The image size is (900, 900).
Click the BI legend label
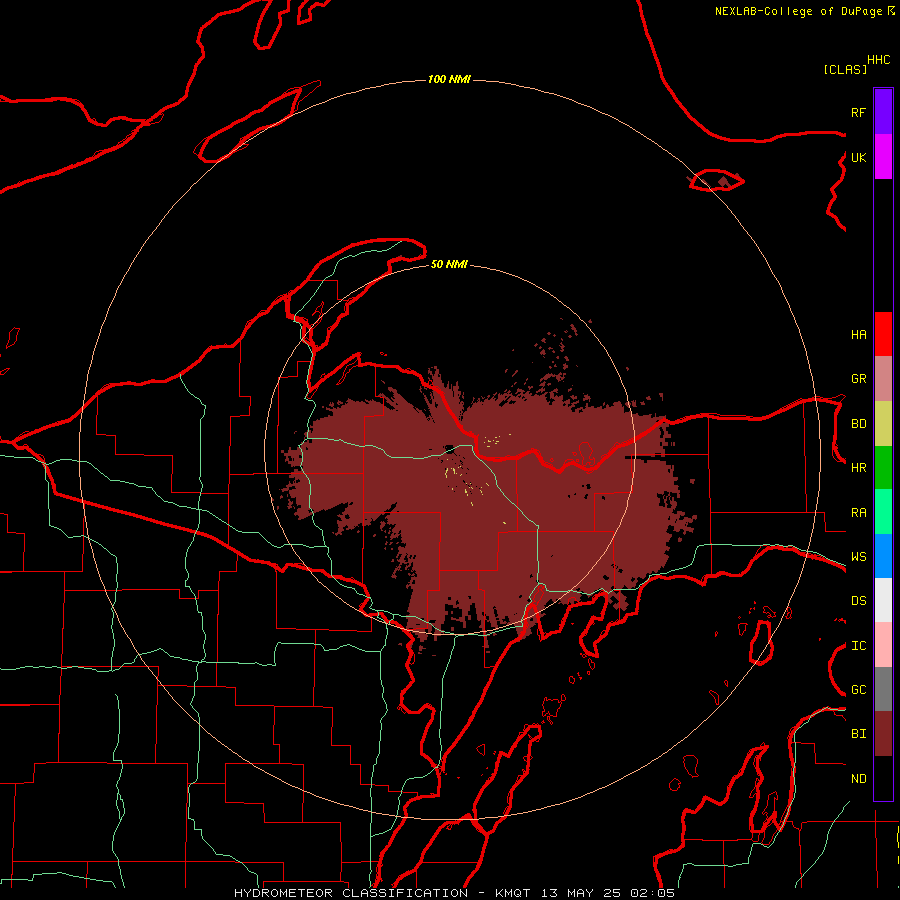coord(859,734)
